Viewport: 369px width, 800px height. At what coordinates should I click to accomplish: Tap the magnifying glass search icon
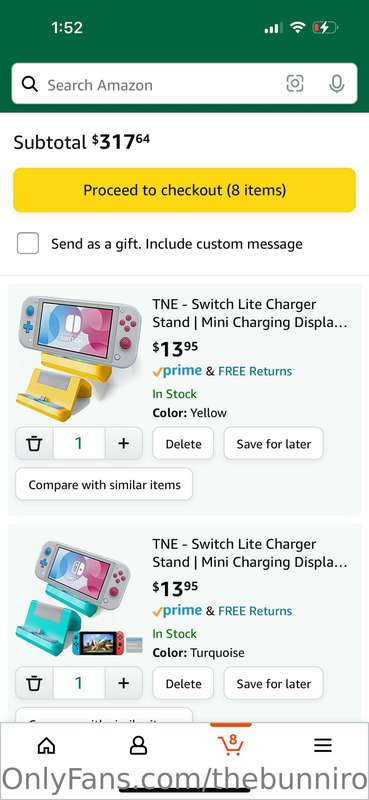30,84
